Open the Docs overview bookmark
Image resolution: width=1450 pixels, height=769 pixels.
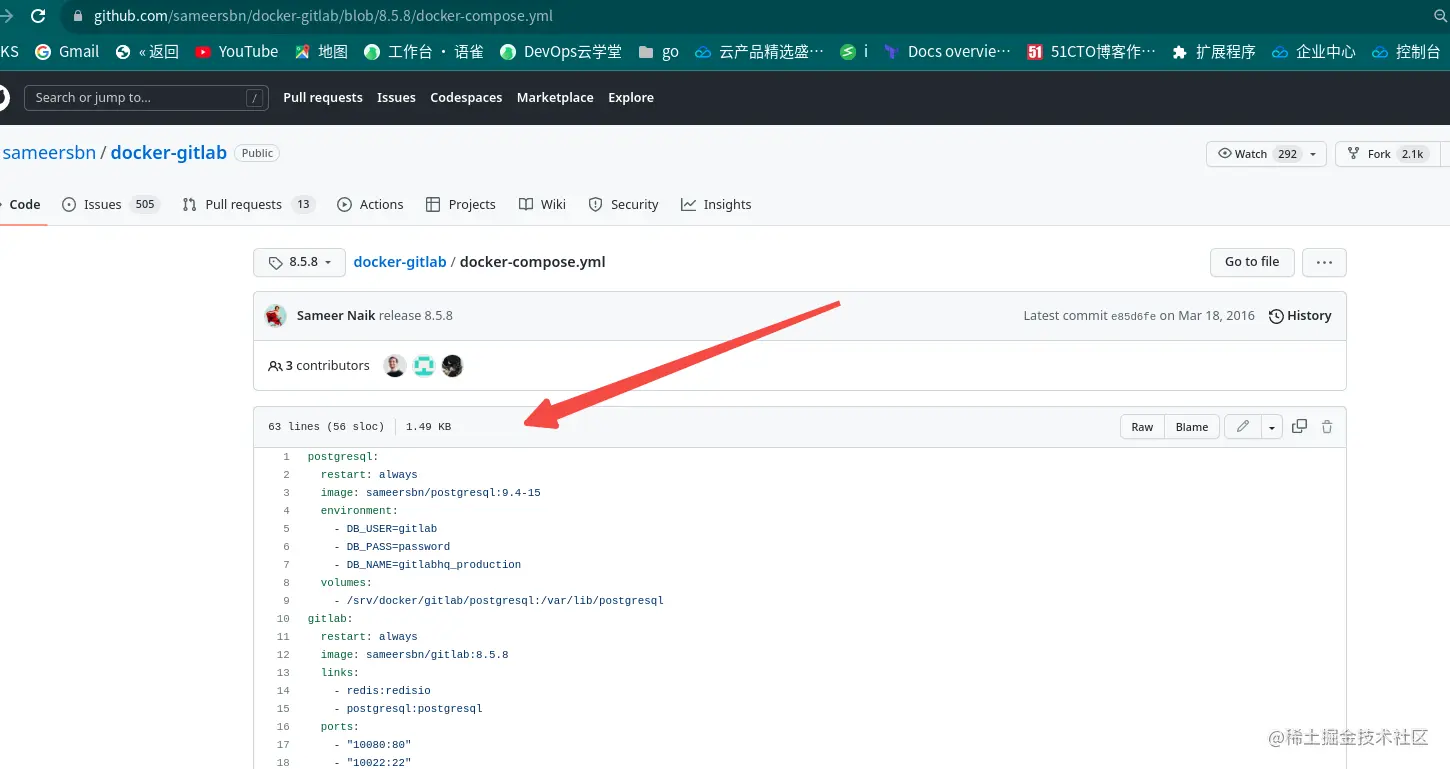tap(948, 52)
